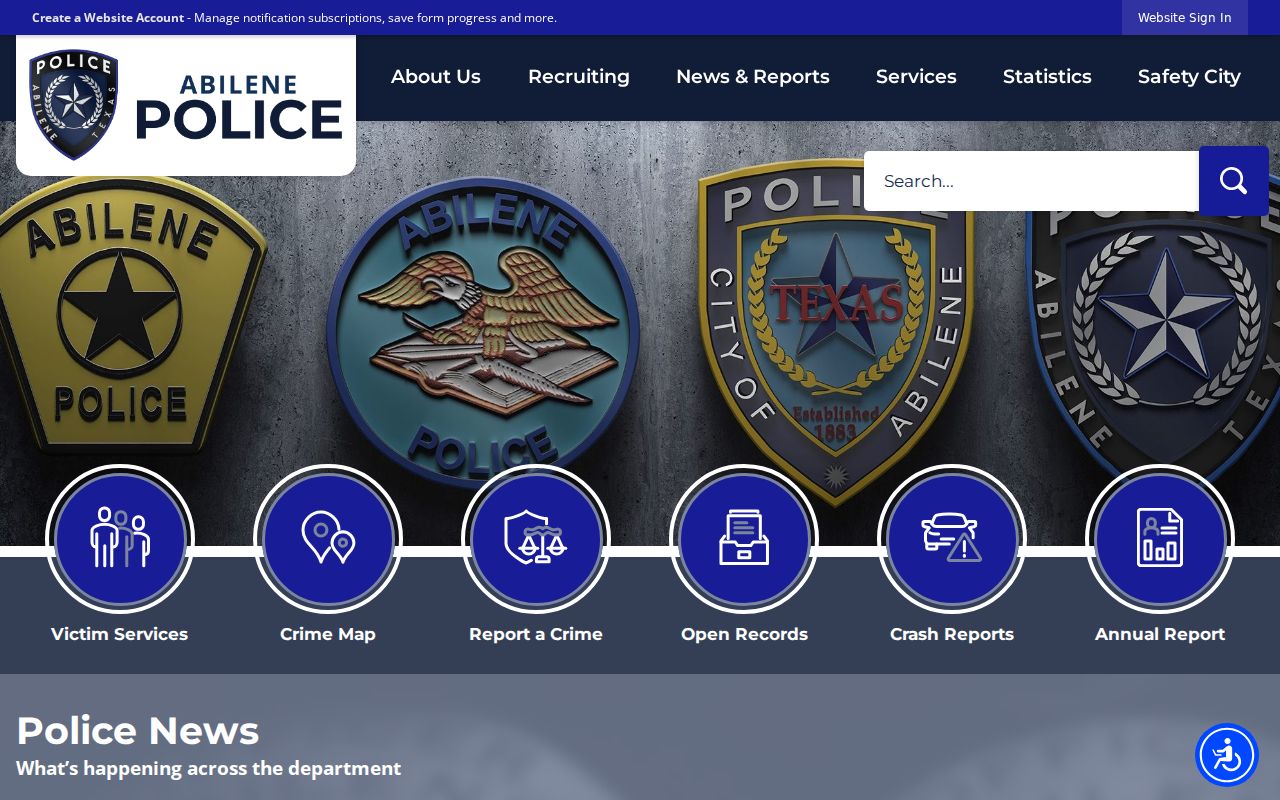Click the Crash Reports text label

[x=952, y=634]
